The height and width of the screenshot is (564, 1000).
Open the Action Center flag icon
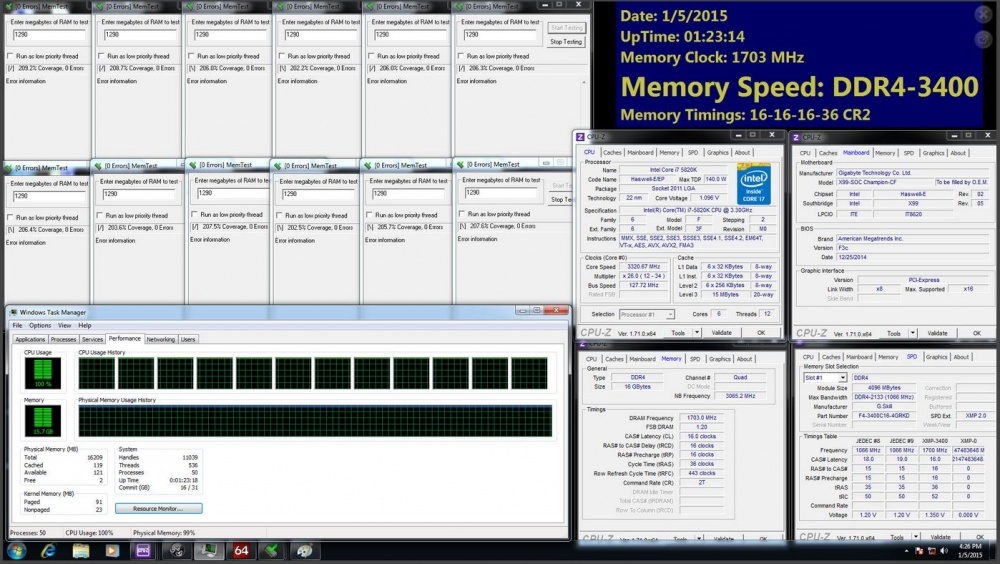coord(919,551)
